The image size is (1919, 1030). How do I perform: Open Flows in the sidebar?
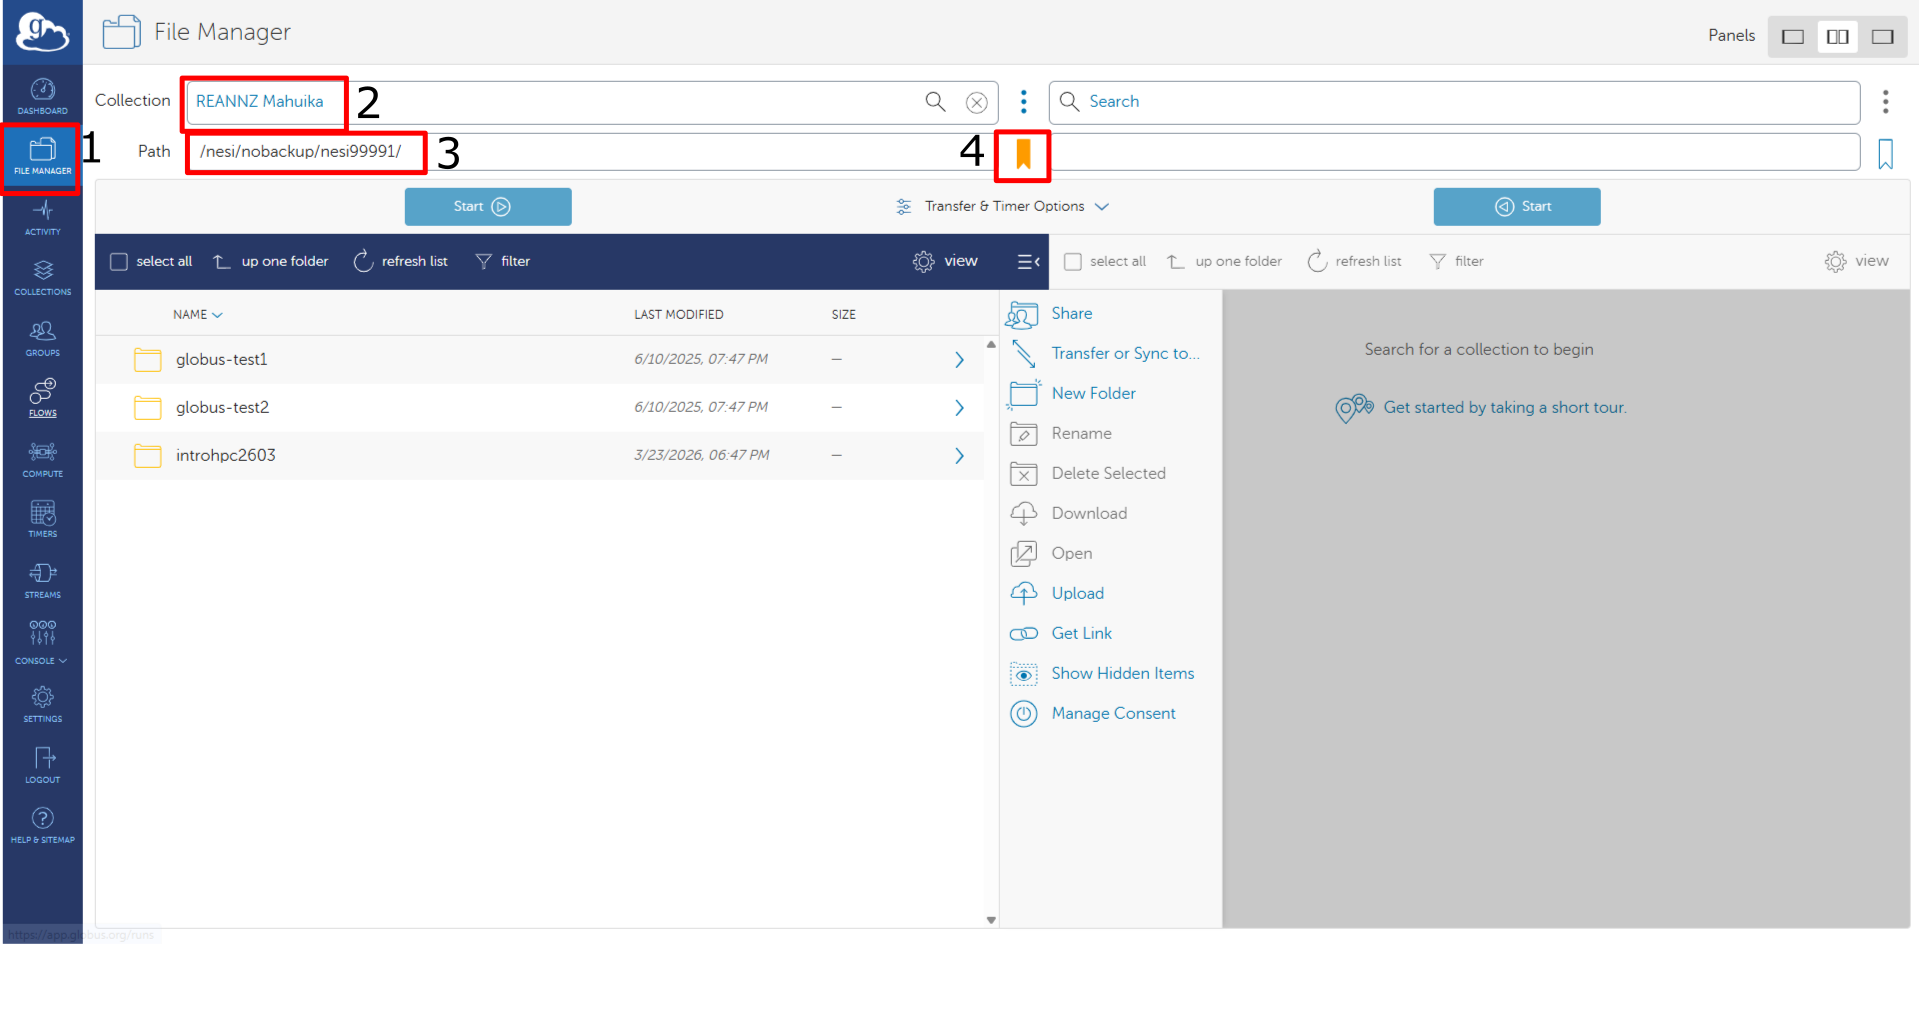coord(42,399)
